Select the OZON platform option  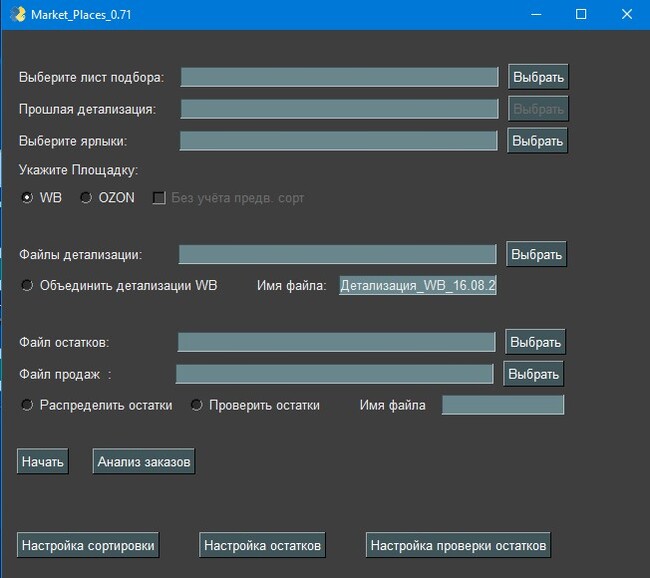coord(86,198)
